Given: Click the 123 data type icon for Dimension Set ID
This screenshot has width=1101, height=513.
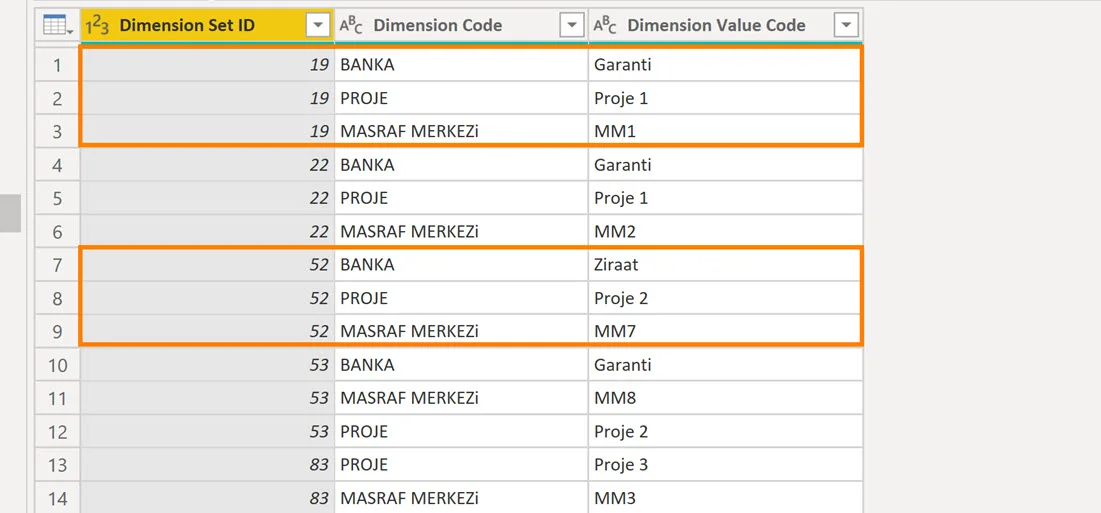Looking at the screenshot, I should (98, 25).
